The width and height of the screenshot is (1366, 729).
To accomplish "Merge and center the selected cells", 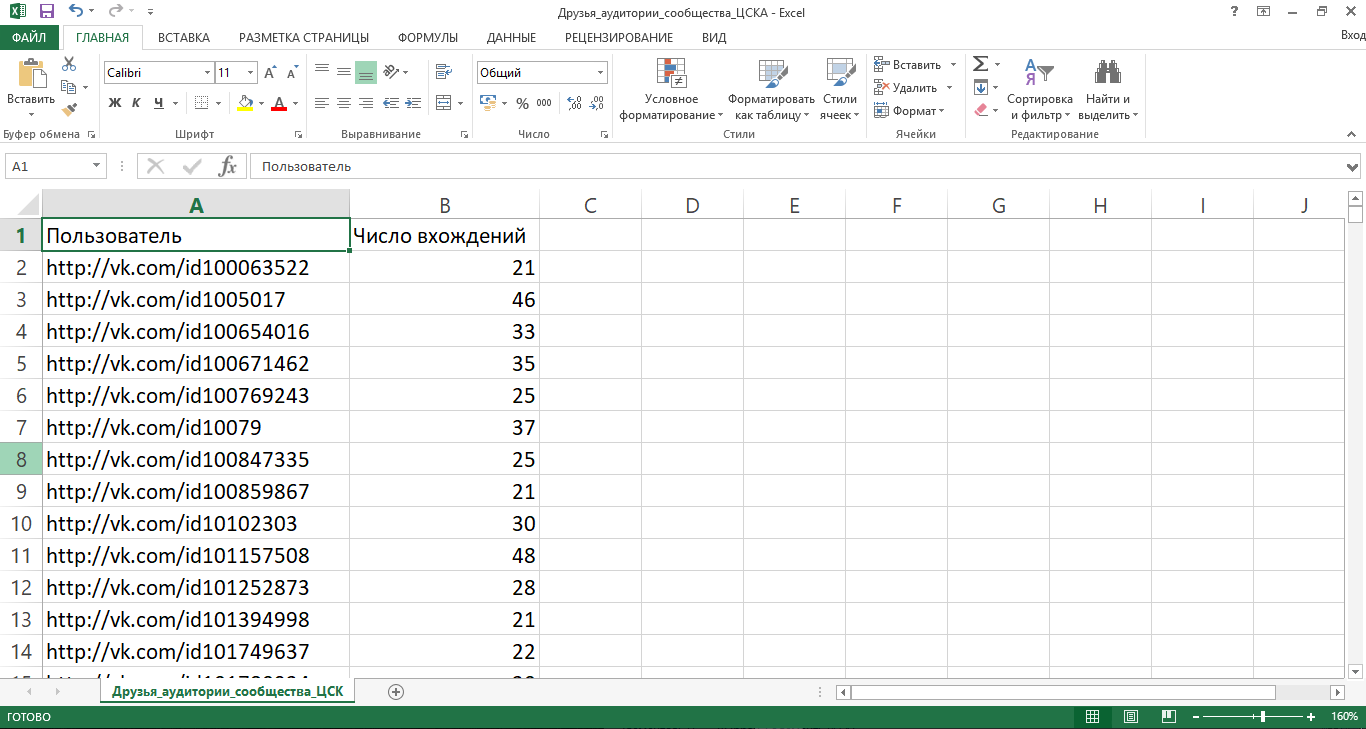I will [x=443, y=103].
